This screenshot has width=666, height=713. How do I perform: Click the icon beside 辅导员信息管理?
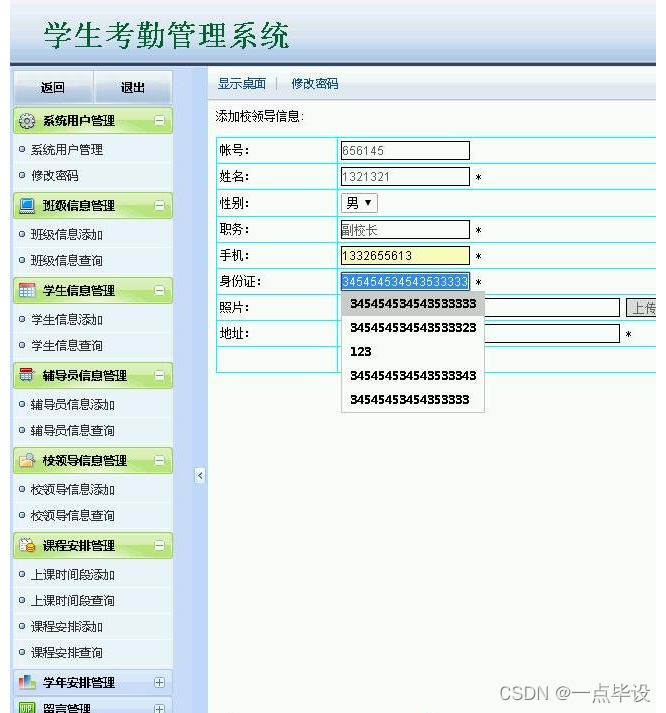point(27,376)
